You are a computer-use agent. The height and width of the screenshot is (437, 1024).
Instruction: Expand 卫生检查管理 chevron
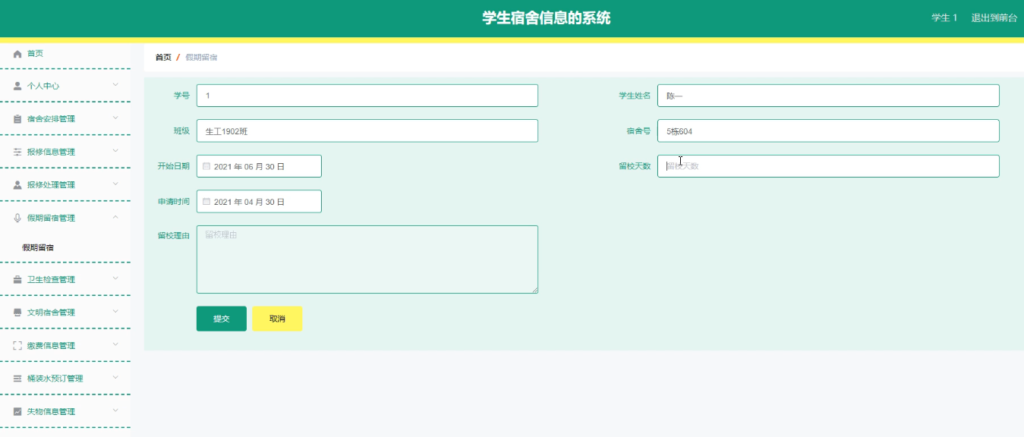116,279
